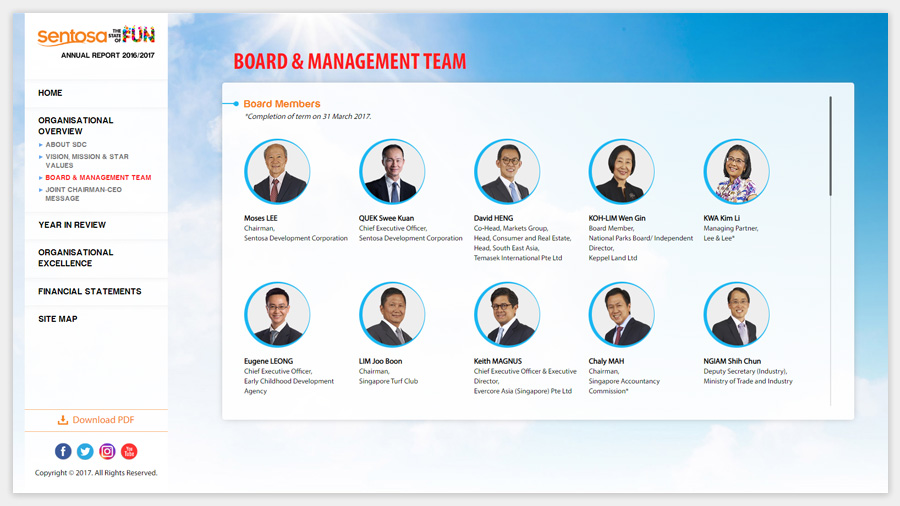Click KWA Kim Li's portrait photo
The height and width of the screenshot is (506, 900).
[x=736, y=172]
